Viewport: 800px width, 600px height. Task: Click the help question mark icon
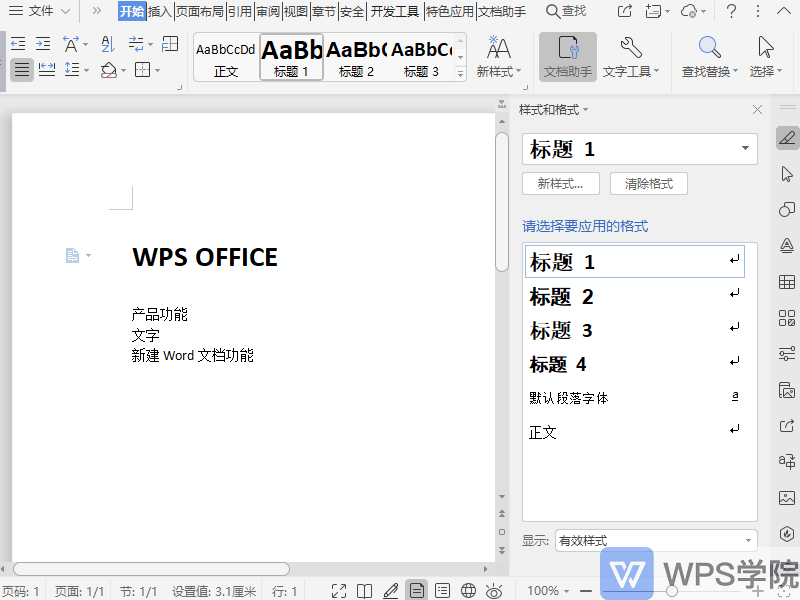731,11
